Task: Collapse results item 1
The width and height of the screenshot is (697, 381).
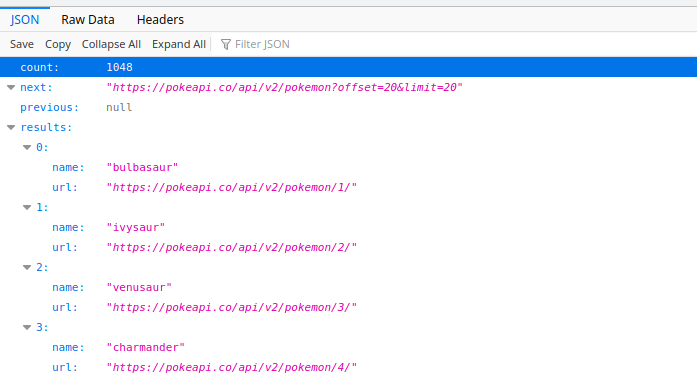Action: (27, 208)
